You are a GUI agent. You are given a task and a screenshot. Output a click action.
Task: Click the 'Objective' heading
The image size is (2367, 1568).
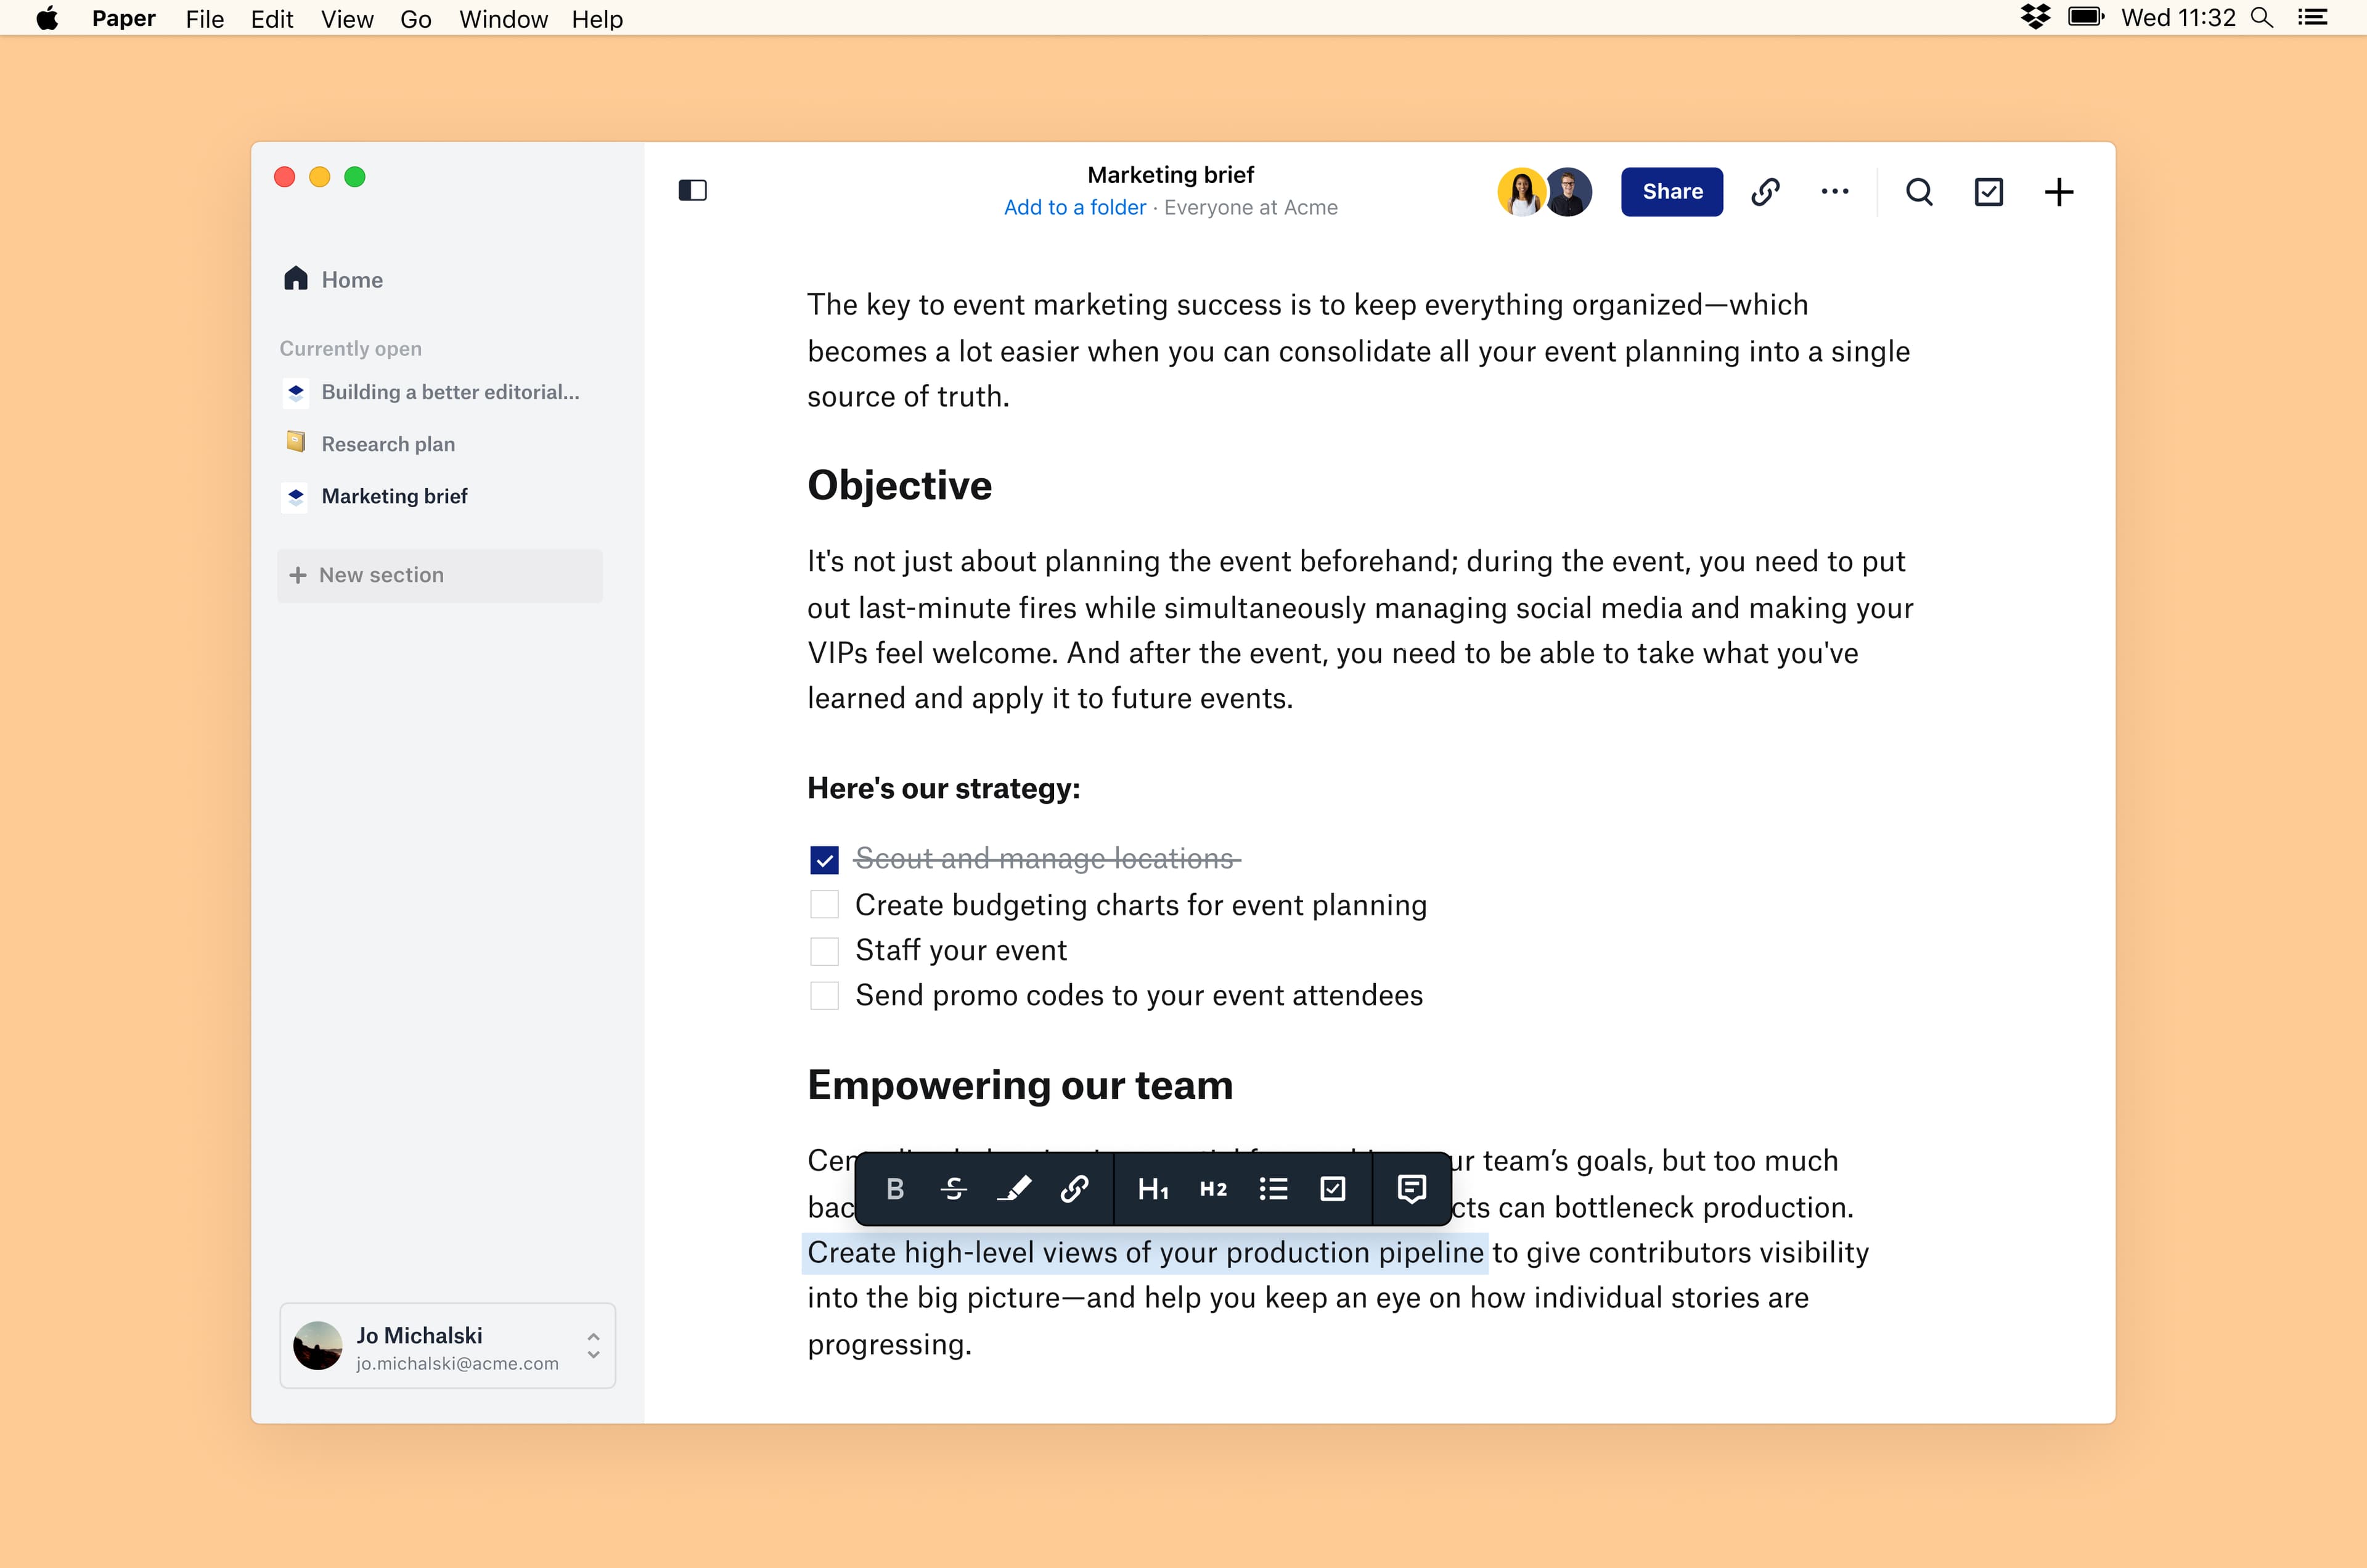coord(899,485)
